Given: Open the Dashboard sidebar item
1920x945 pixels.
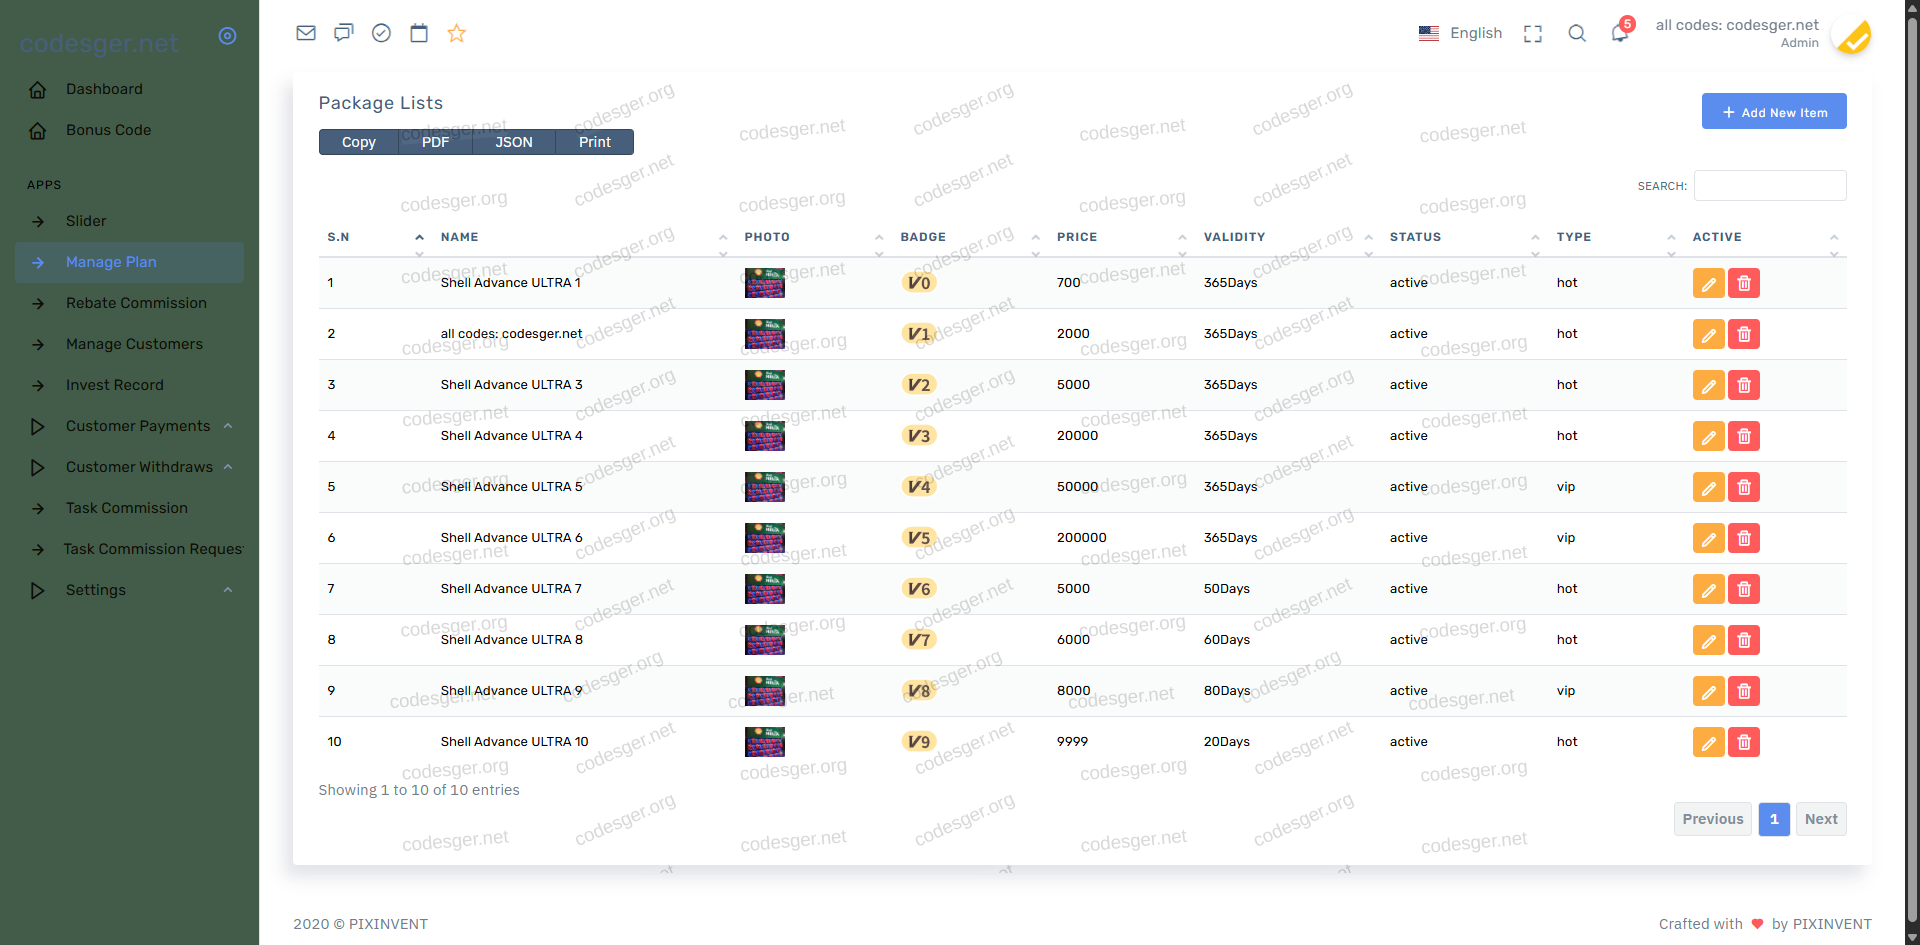Looking at the screenshot, I should pos(104,89).
